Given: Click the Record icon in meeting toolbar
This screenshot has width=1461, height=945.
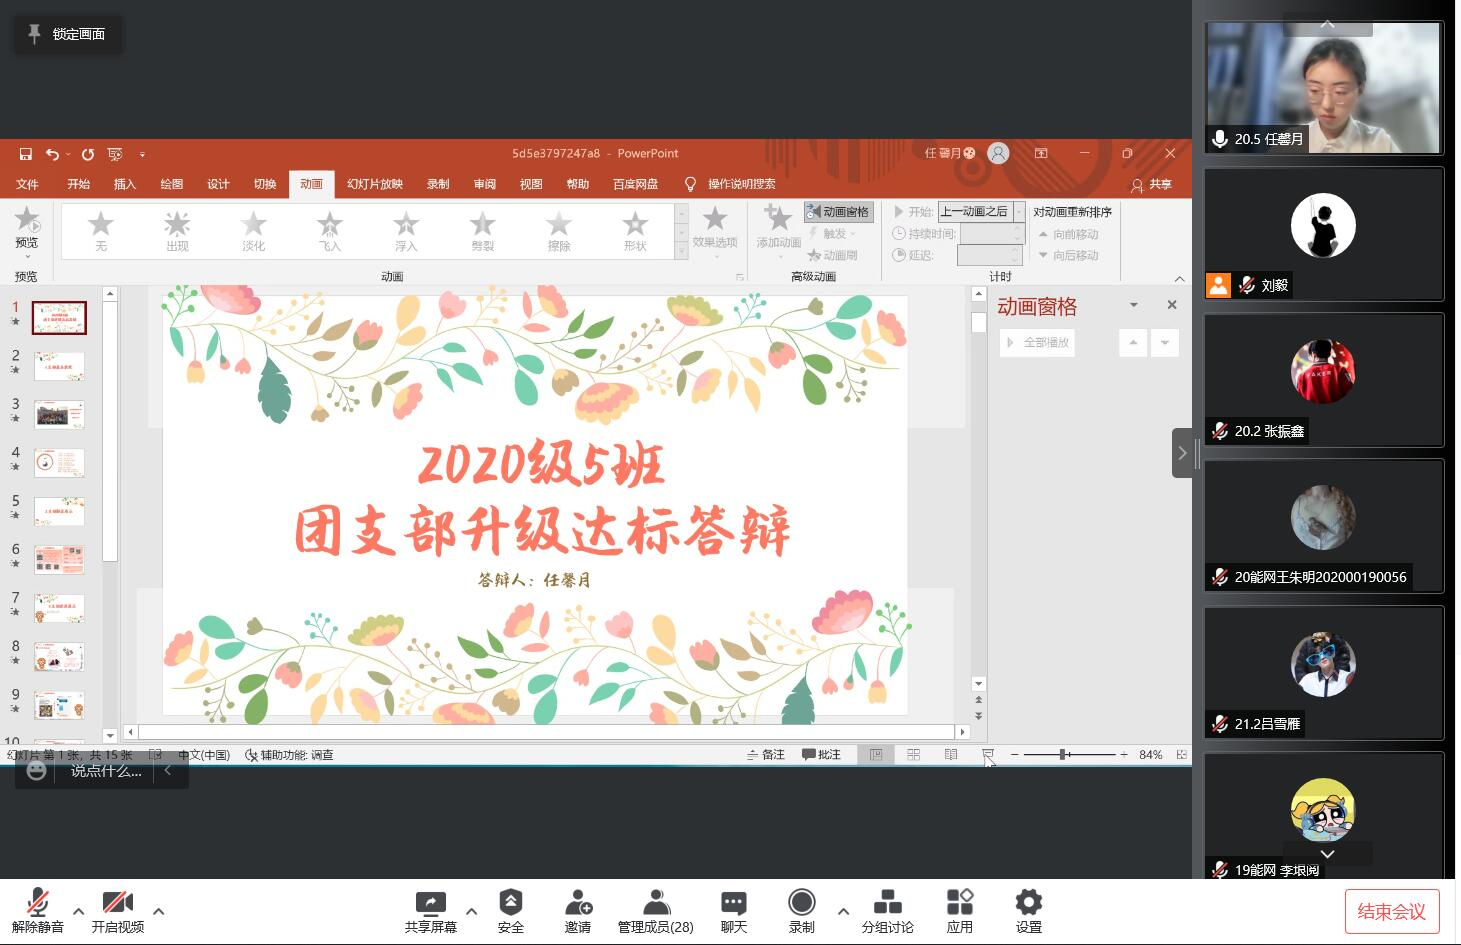Looking at the screenshot, I should tap(801, 904).
